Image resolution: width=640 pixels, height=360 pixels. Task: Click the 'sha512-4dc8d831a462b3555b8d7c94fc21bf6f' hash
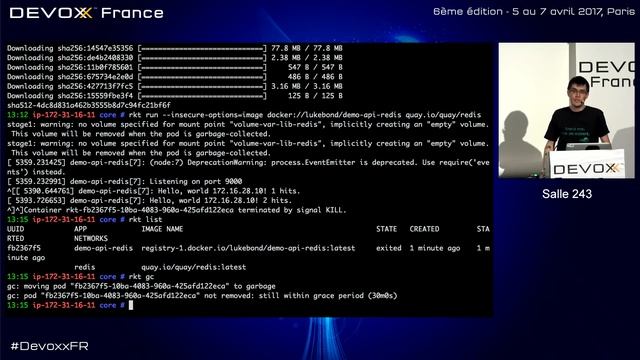click(x=89, y=105)
